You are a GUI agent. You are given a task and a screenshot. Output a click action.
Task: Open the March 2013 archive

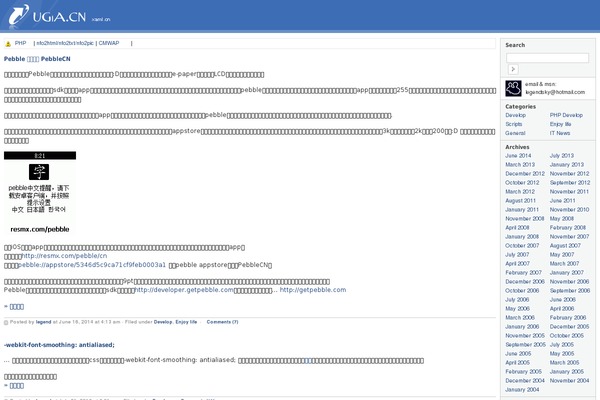click(x=520, y=165)
